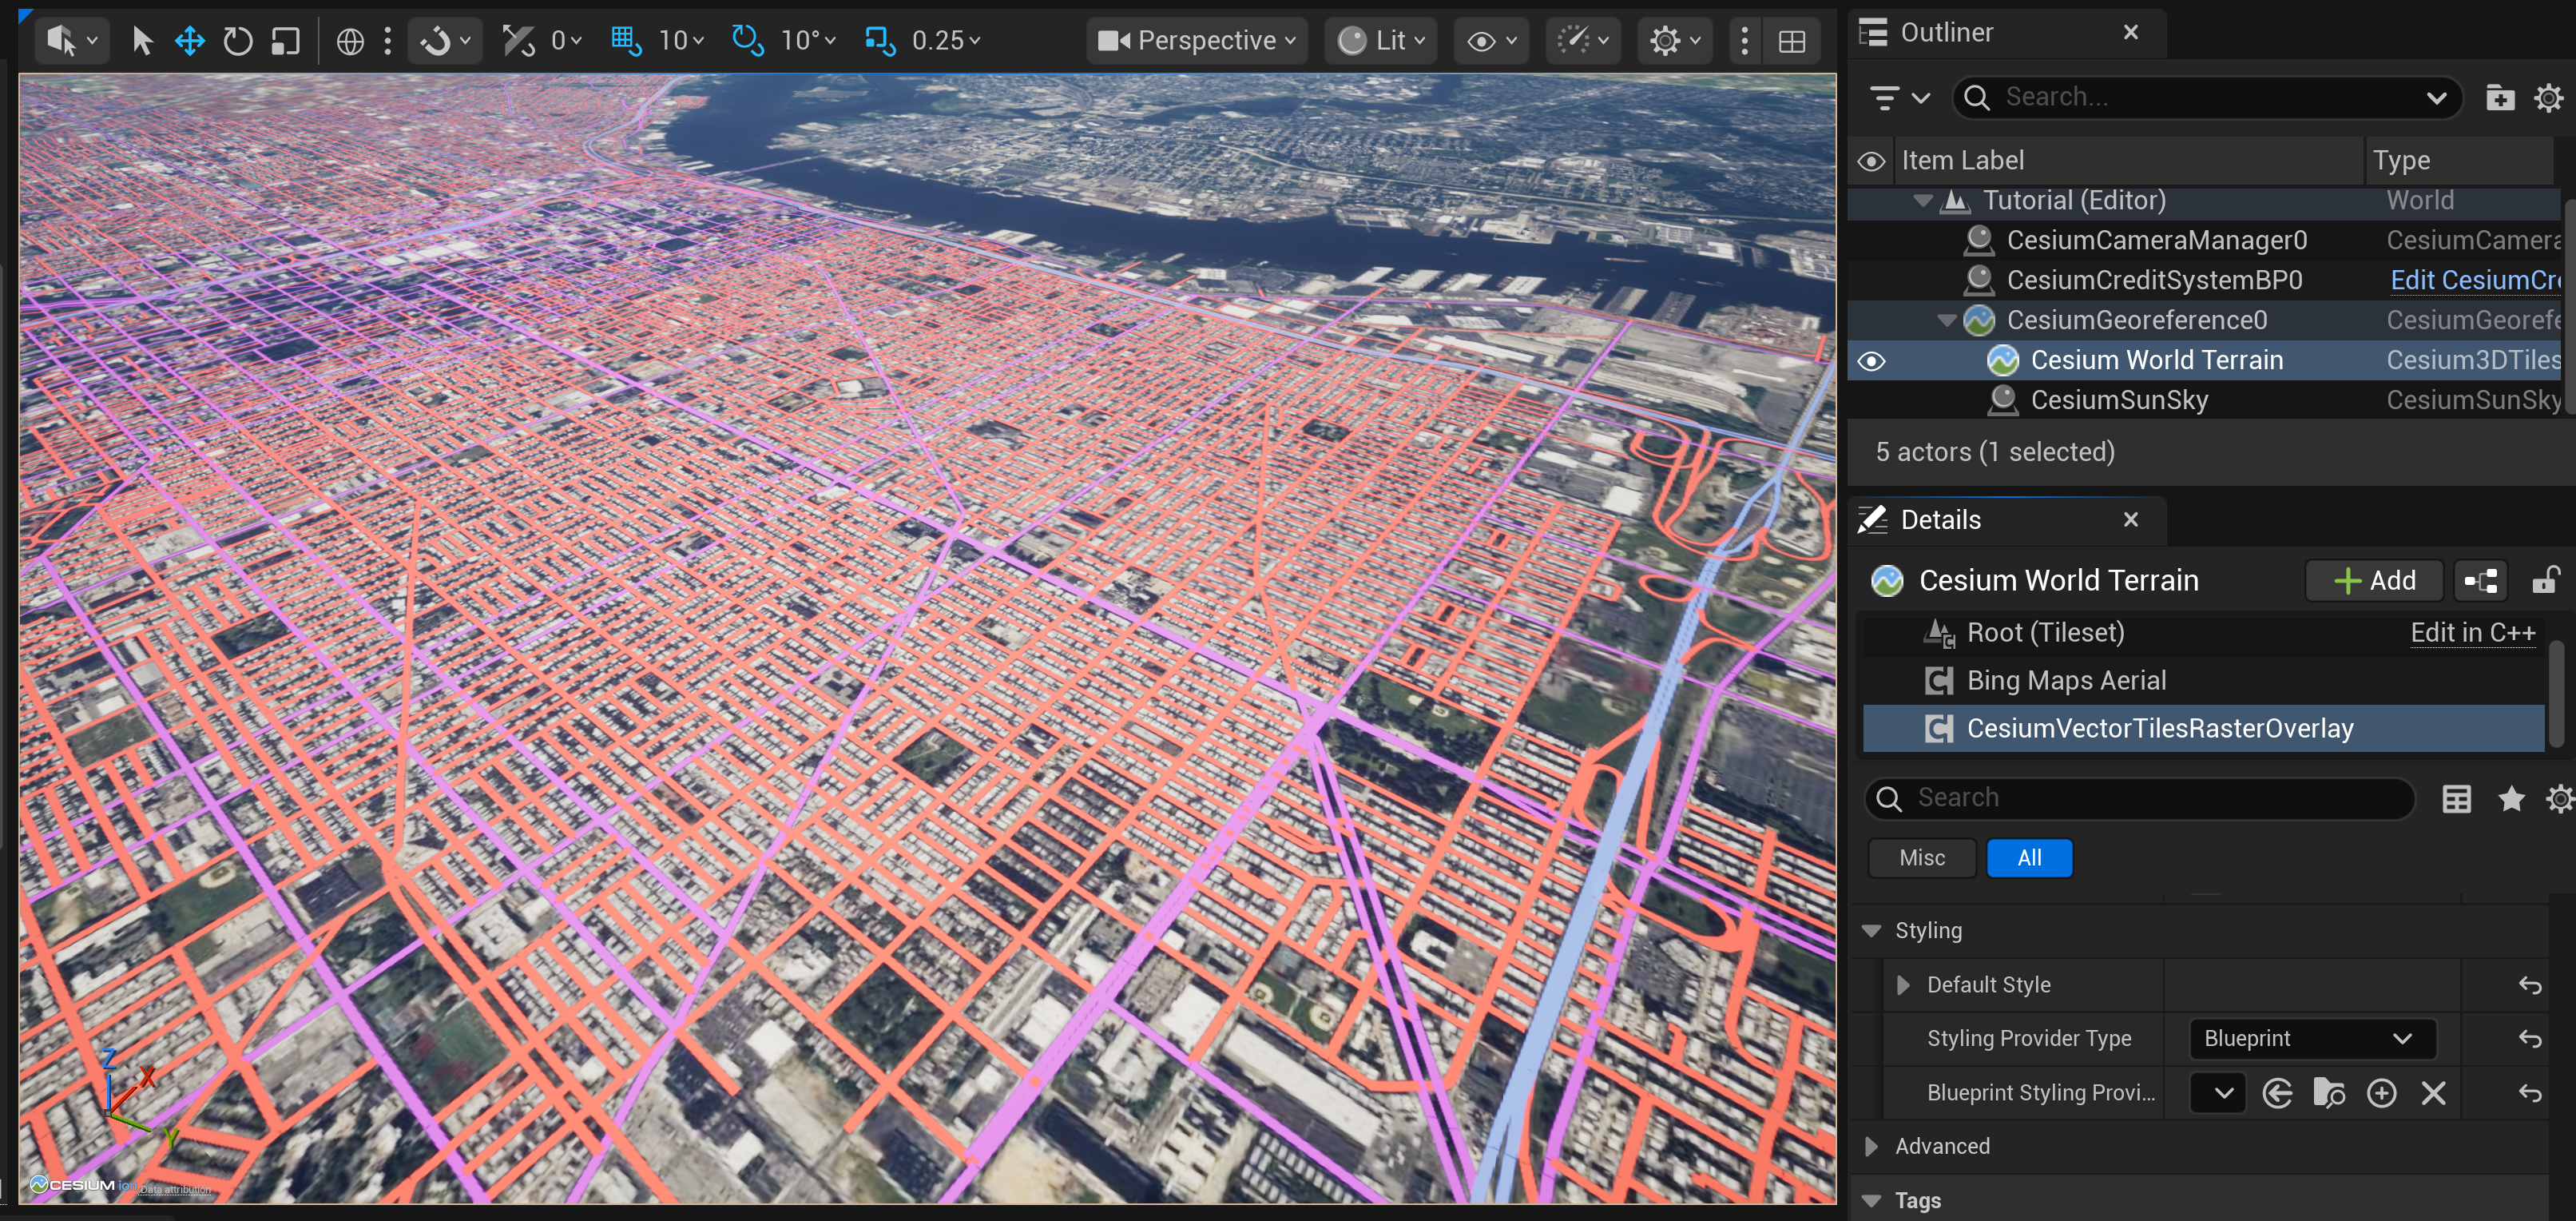
Task: Activate the Scale tool
Action: pyautogui.click(x=286, y=41)
